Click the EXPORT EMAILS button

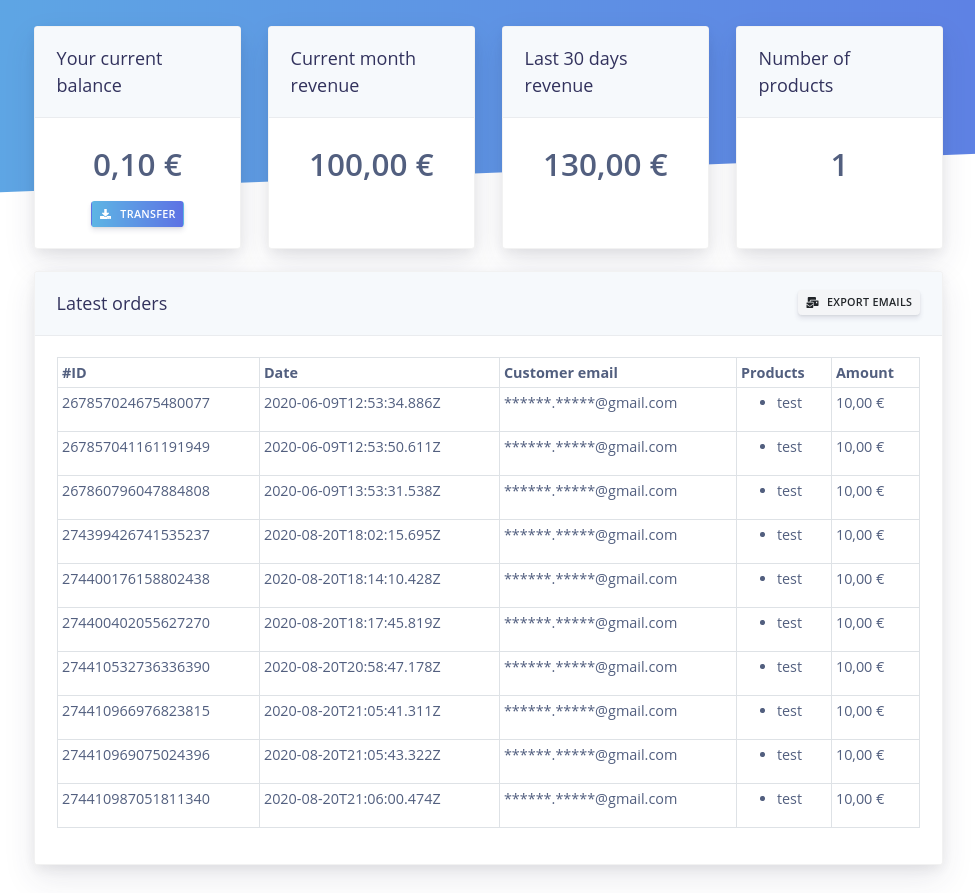(859, 302)
